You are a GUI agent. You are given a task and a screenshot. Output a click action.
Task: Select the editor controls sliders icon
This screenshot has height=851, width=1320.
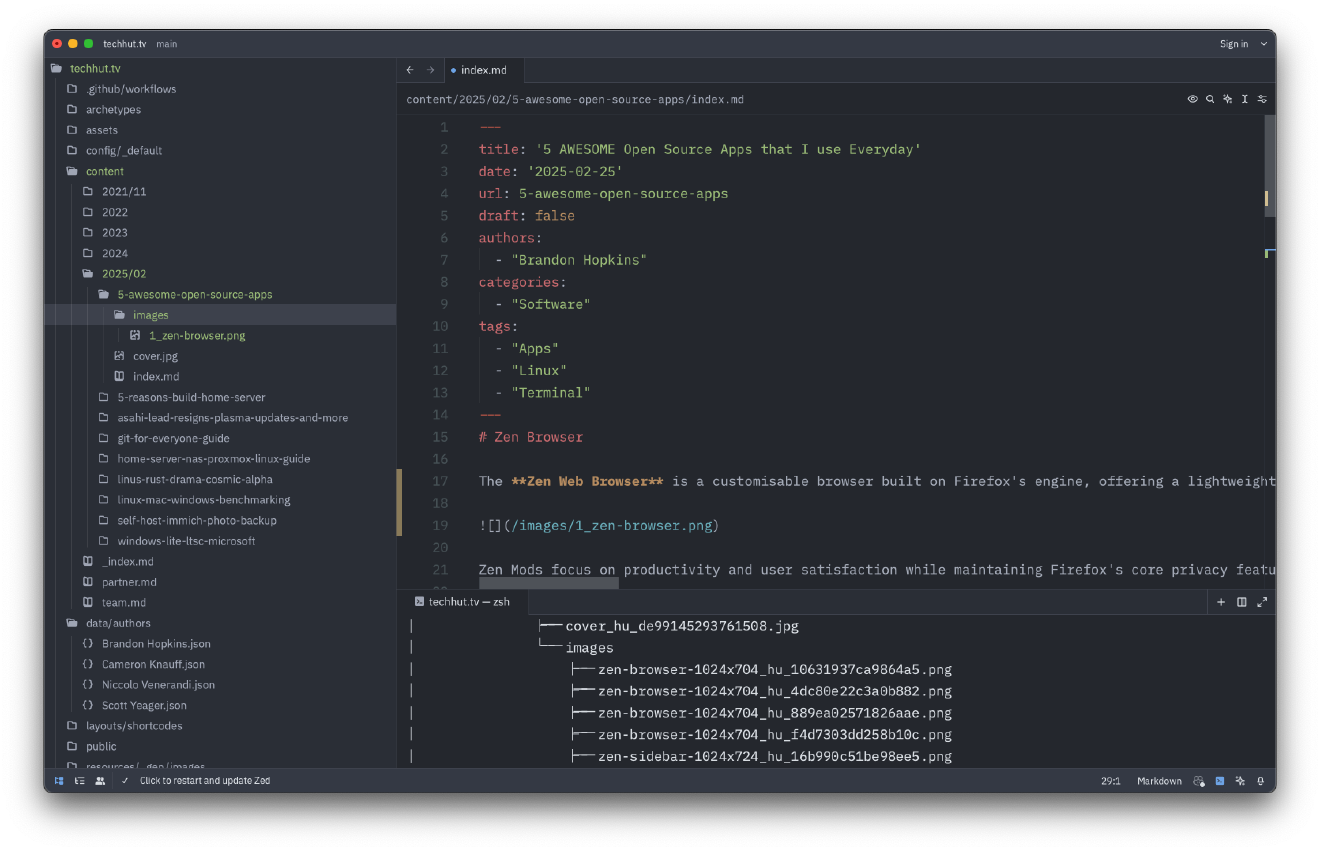pos(1261,99)
